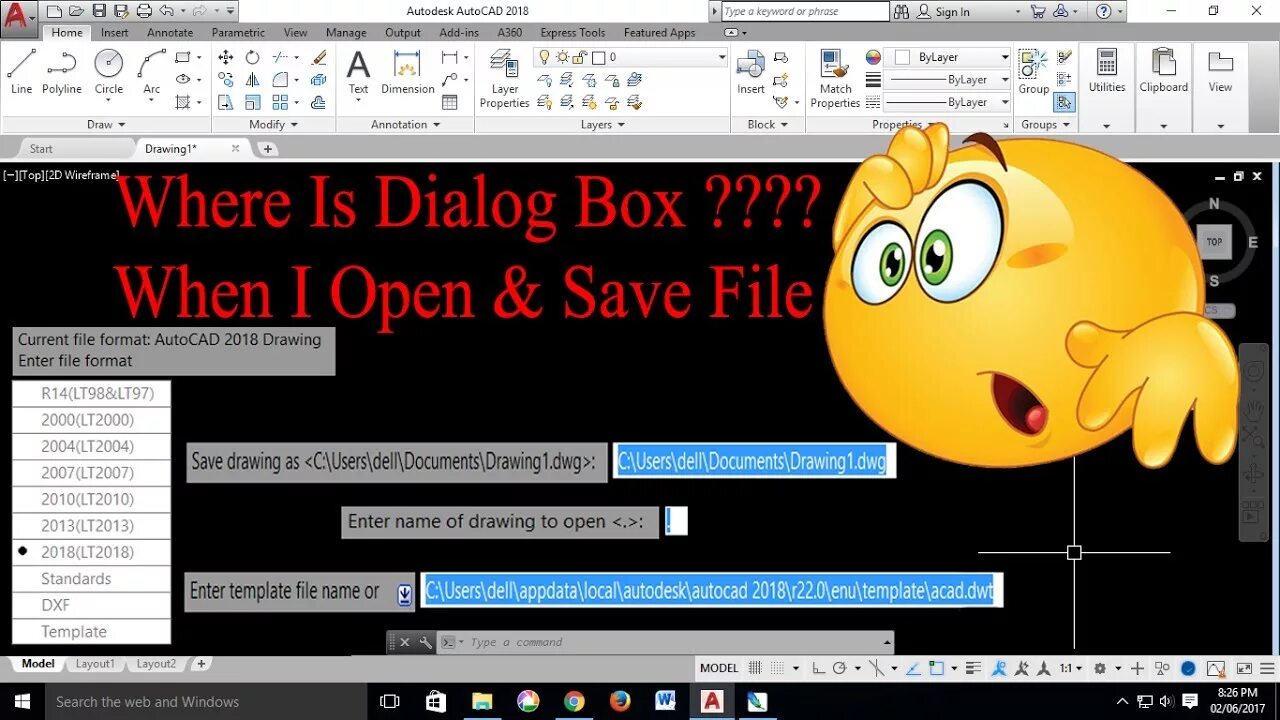Select the Polyline tool
The image size is (1280, 720).
(61, 71)
